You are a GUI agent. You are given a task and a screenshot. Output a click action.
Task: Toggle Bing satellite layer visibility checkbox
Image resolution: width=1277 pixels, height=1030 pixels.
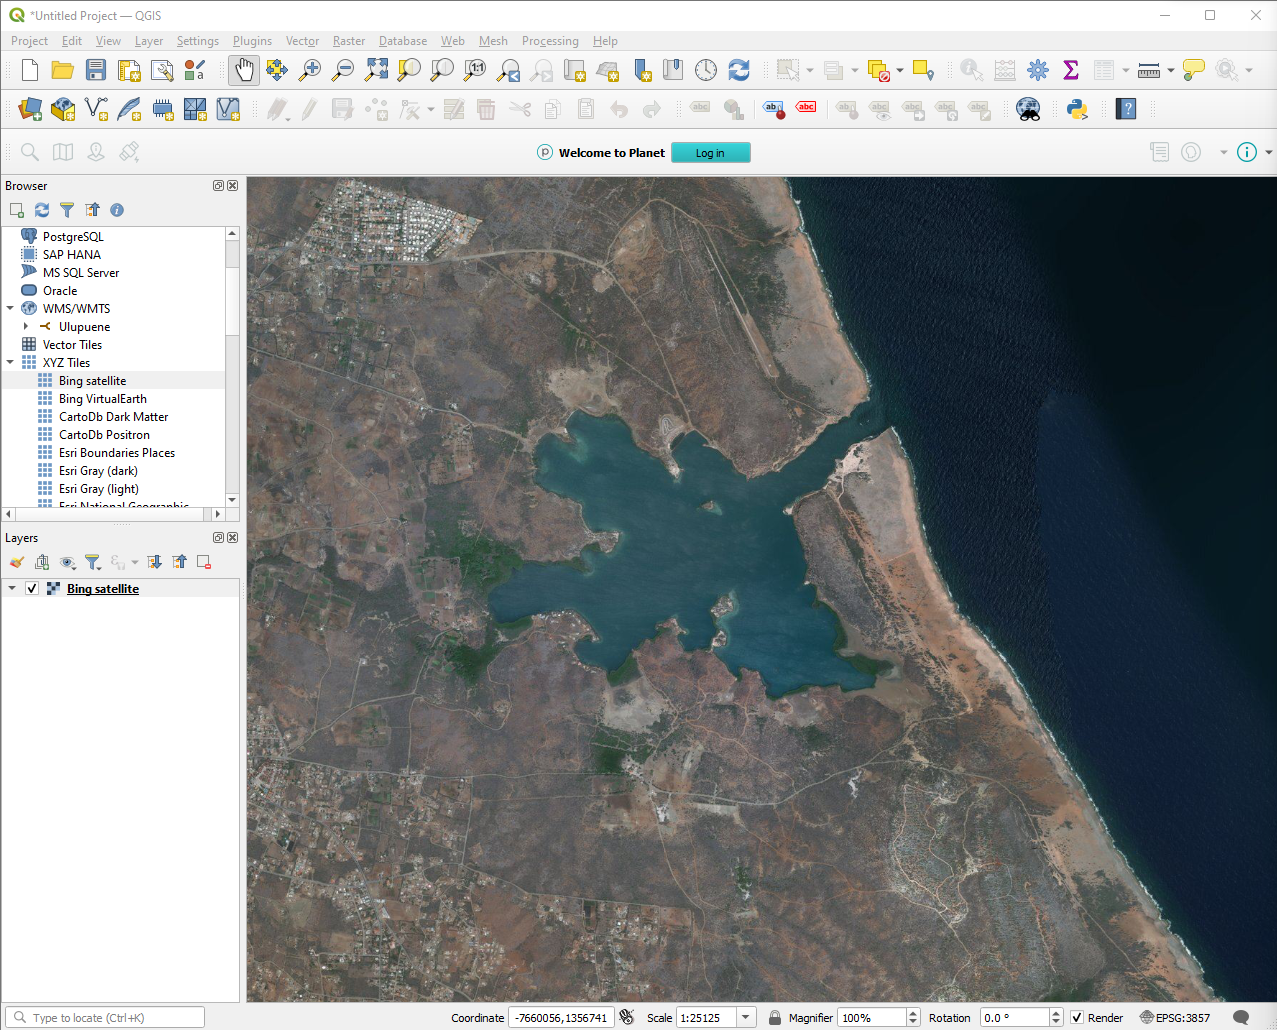click(32, 589)
